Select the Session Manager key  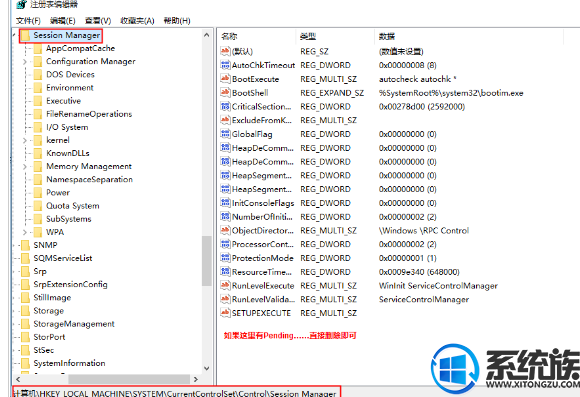click(x=67, y=36)
